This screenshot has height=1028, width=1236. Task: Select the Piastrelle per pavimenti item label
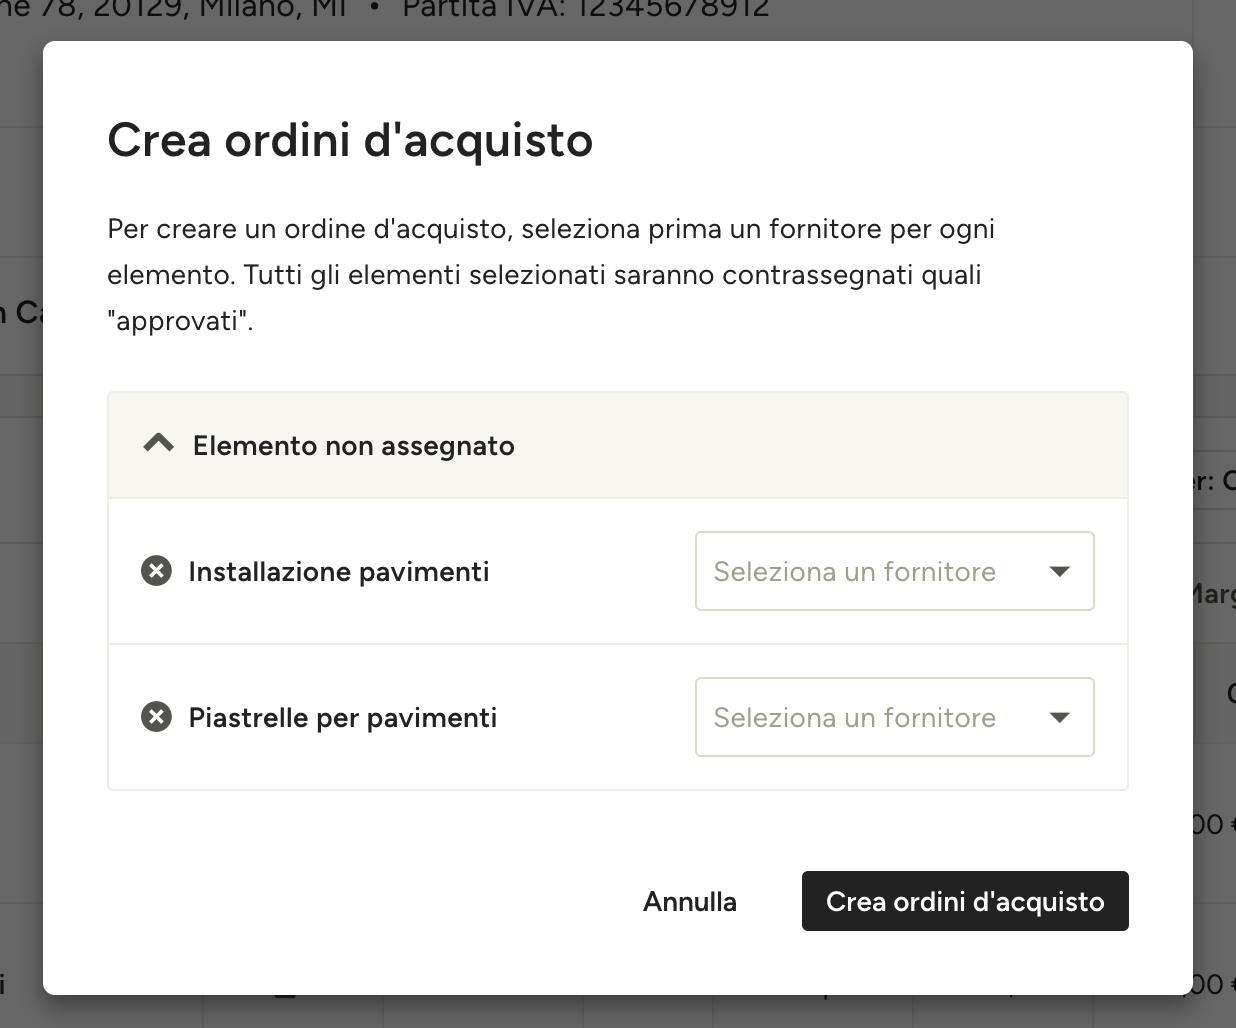click(343, 717)
